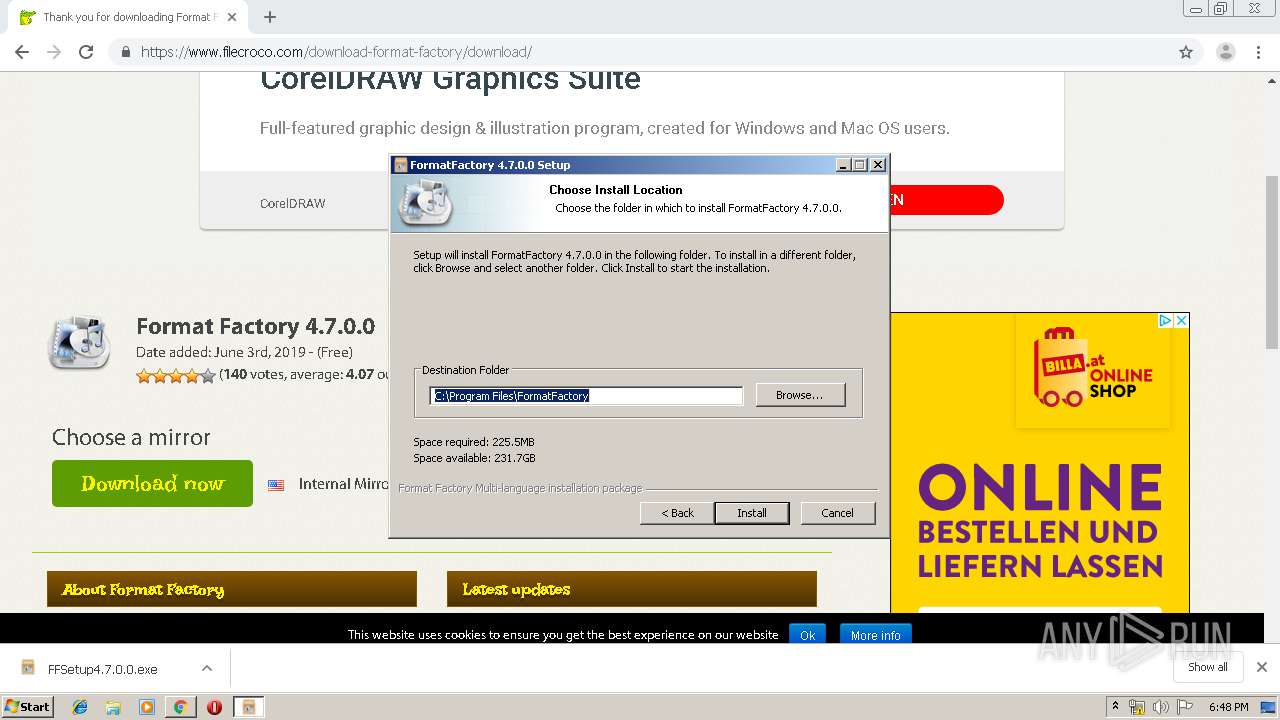Click the Latest updates header

[x=632, y=589]
